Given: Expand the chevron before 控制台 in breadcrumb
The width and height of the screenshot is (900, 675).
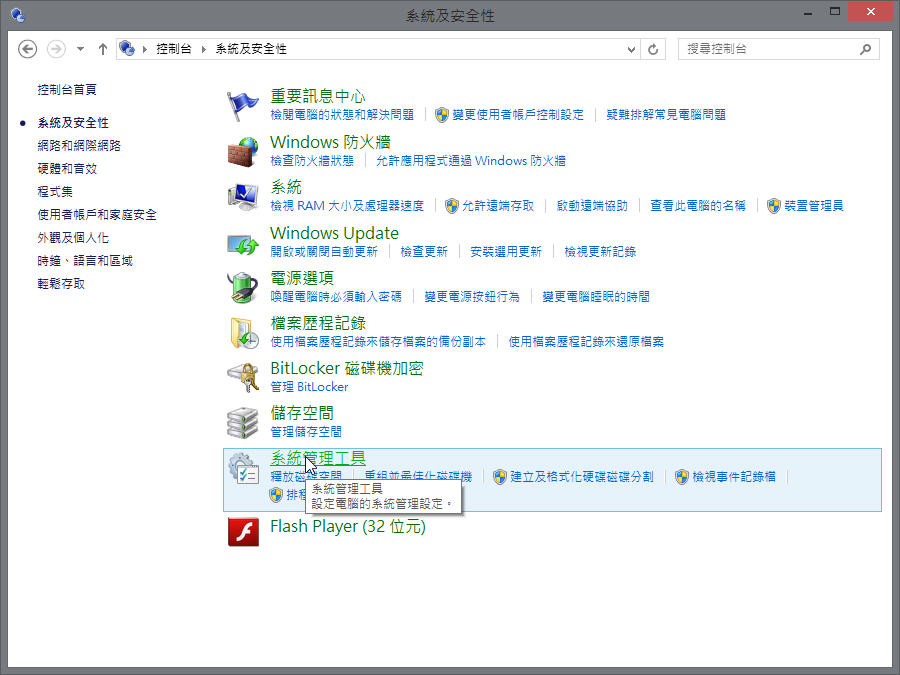Looking at the screenshot, I should tap(145, 49).
